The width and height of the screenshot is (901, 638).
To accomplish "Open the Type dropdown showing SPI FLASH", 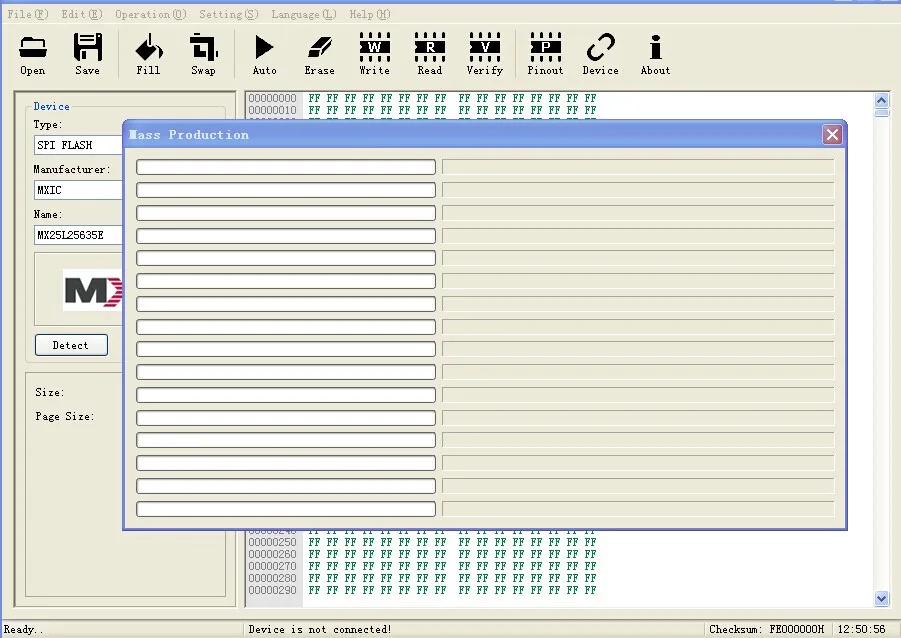I will pos(76,144).
